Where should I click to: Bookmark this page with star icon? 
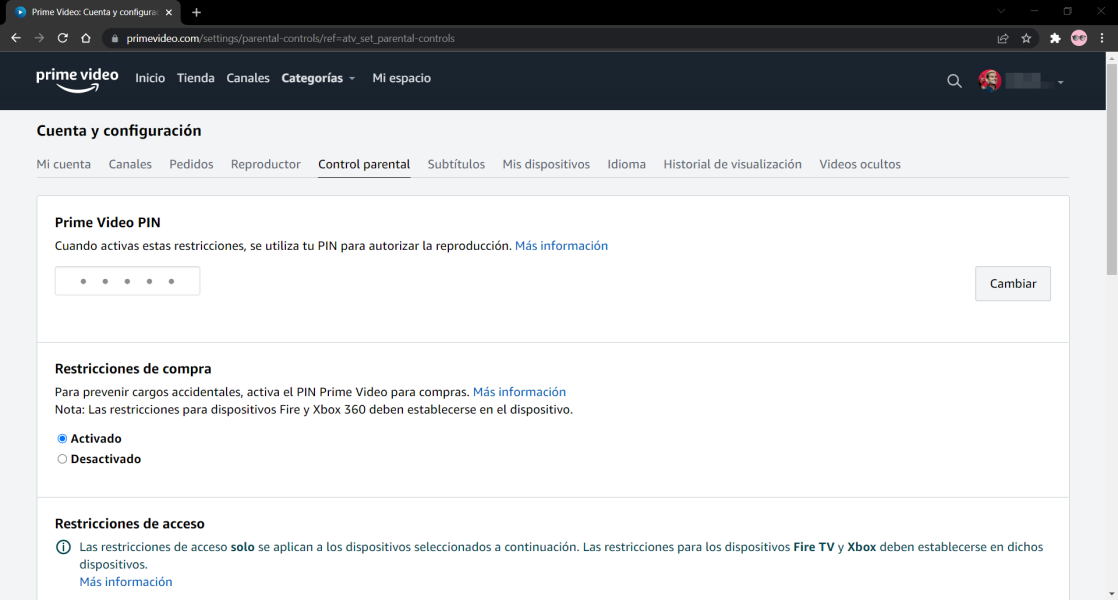[1026, 38]
